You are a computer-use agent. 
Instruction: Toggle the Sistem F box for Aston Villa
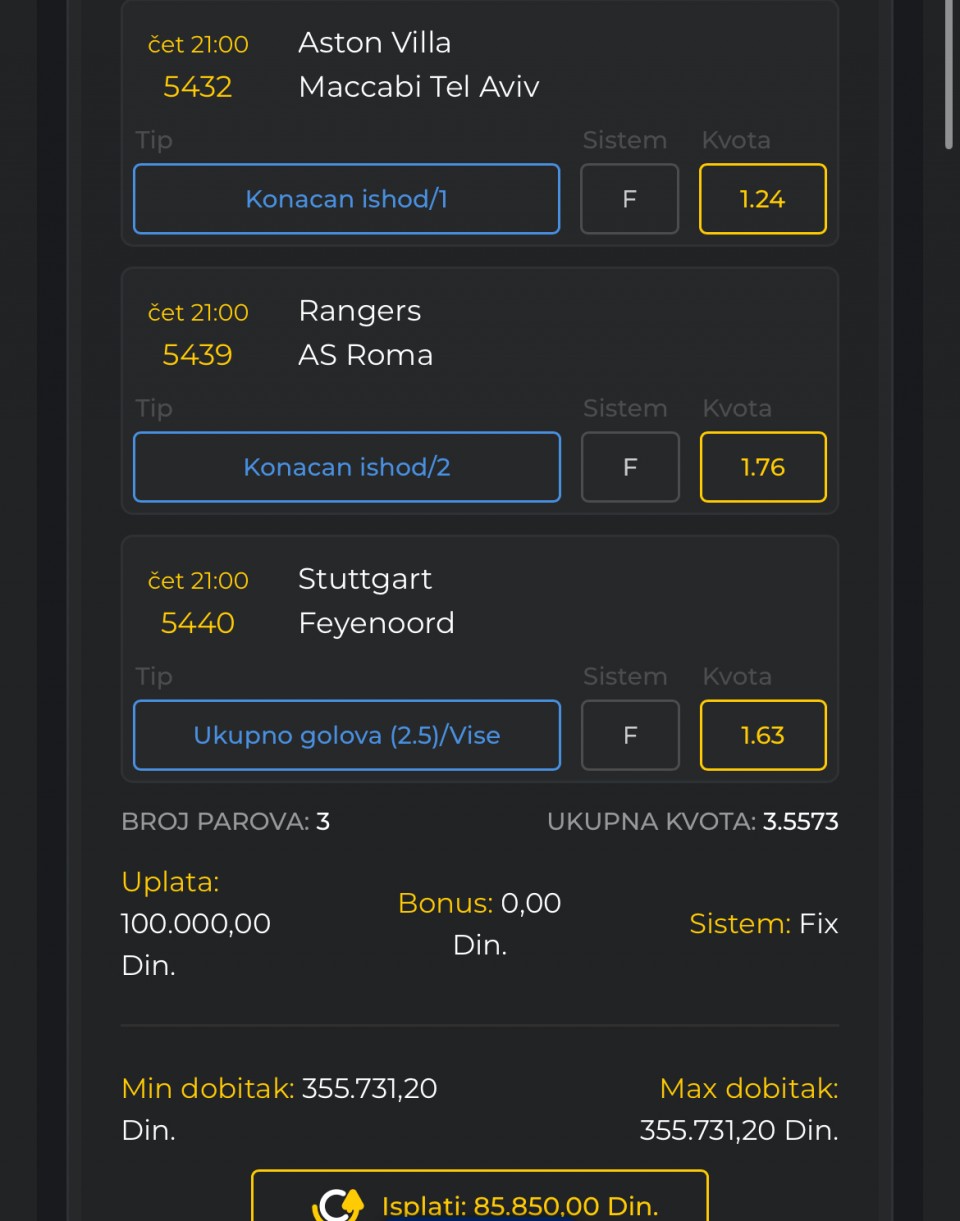629,199
